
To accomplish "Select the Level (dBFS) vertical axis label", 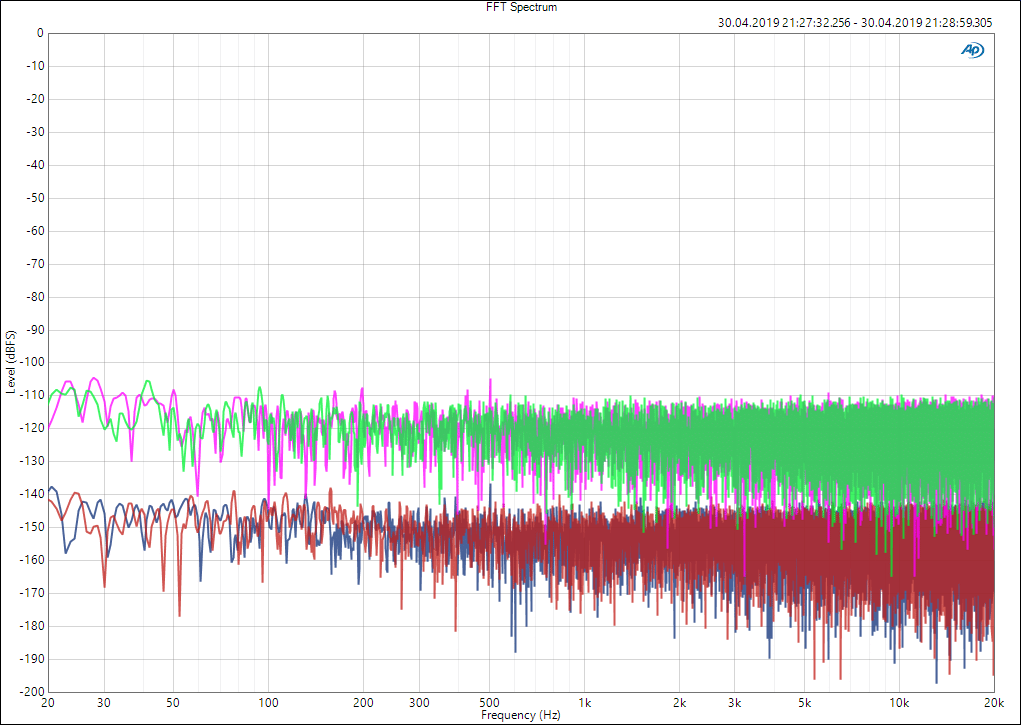I will pyautogui.click(x=9, y=361).
